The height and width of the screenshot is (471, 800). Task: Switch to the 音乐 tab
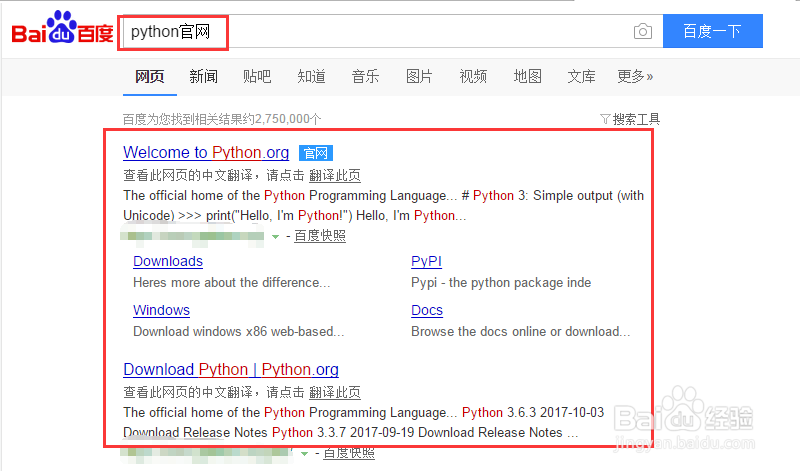point(365,77)
